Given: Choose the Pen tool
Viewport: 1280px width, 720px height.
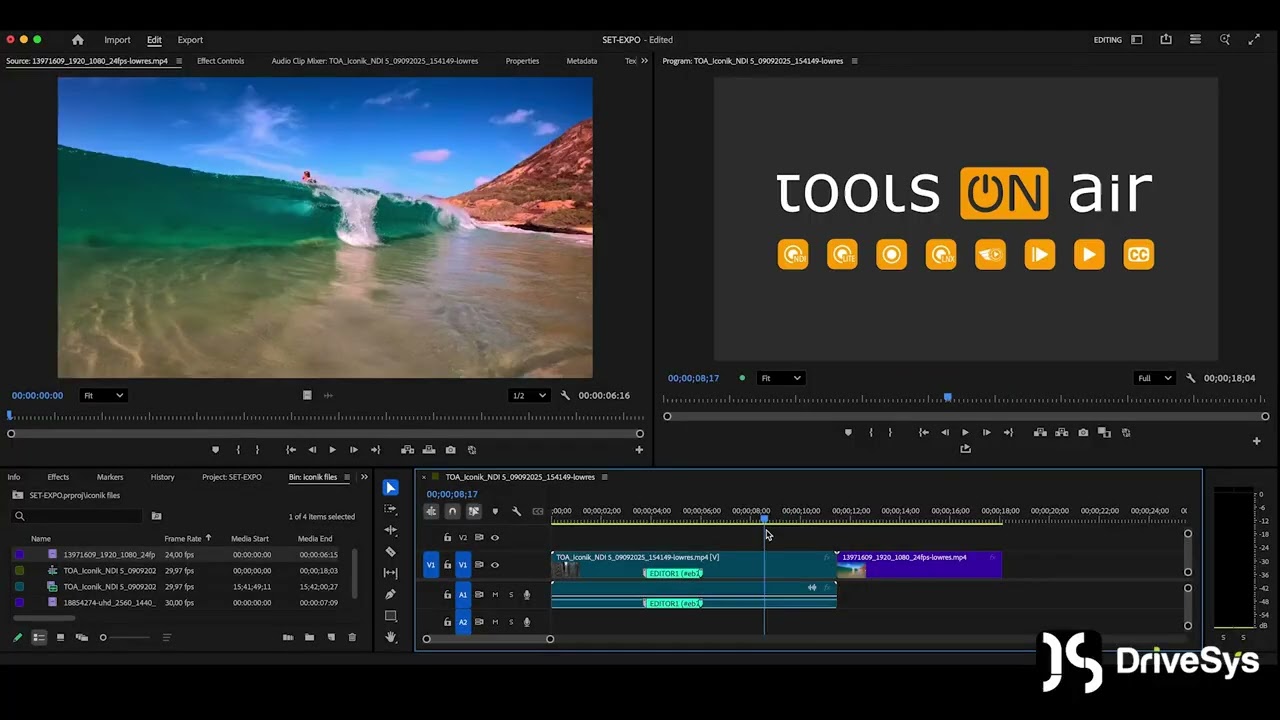Looking at the screenshot, I should click(x=391, y=594).
